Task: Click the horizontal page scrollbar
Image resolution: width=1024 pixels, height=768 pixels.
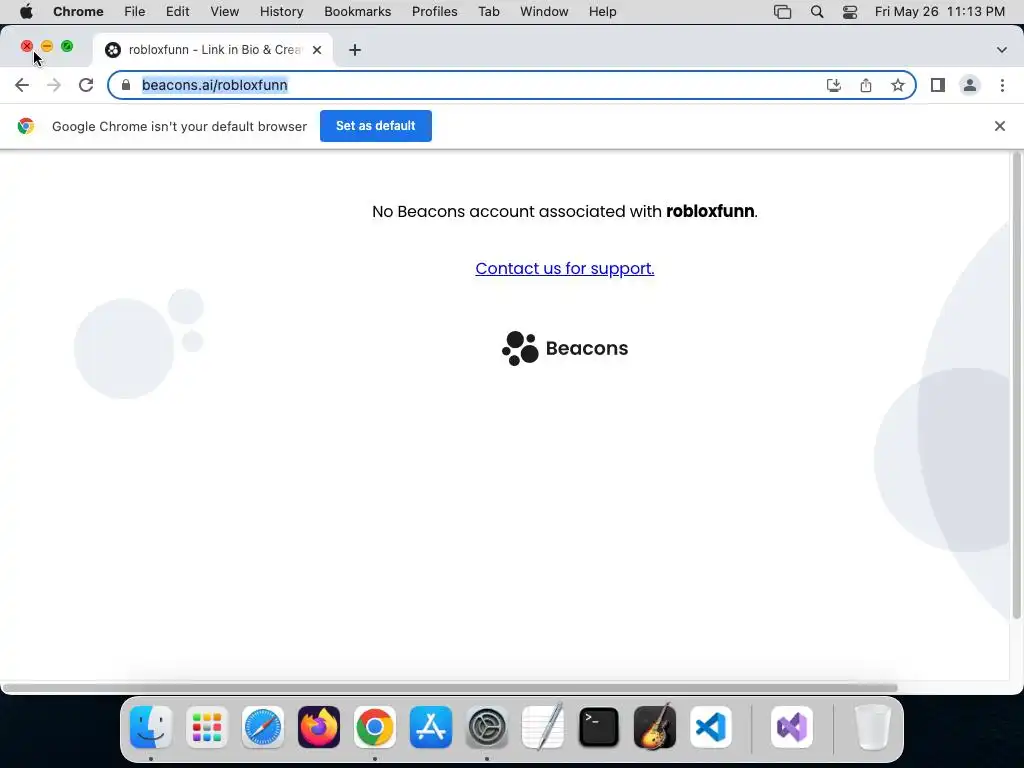Action: click(449, 688)
